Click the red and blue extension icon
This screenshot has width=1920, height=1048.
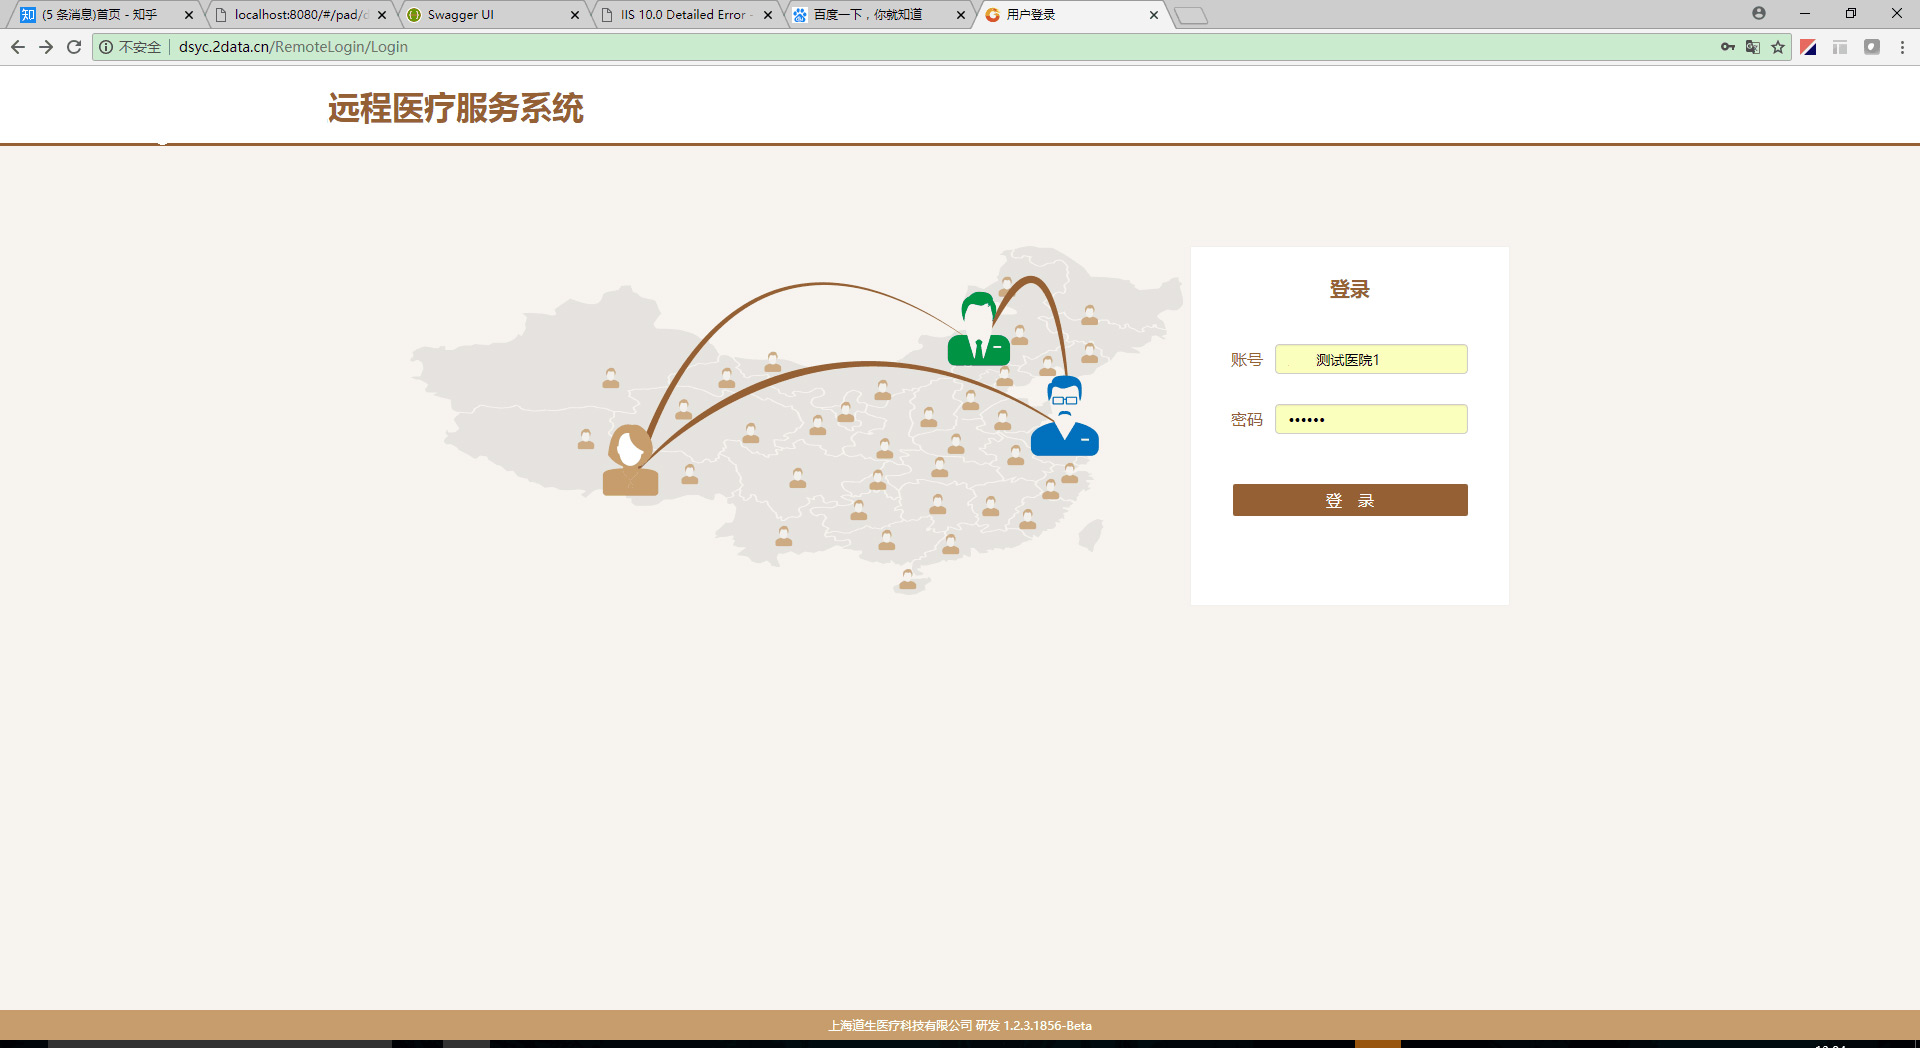(1808, 47)
